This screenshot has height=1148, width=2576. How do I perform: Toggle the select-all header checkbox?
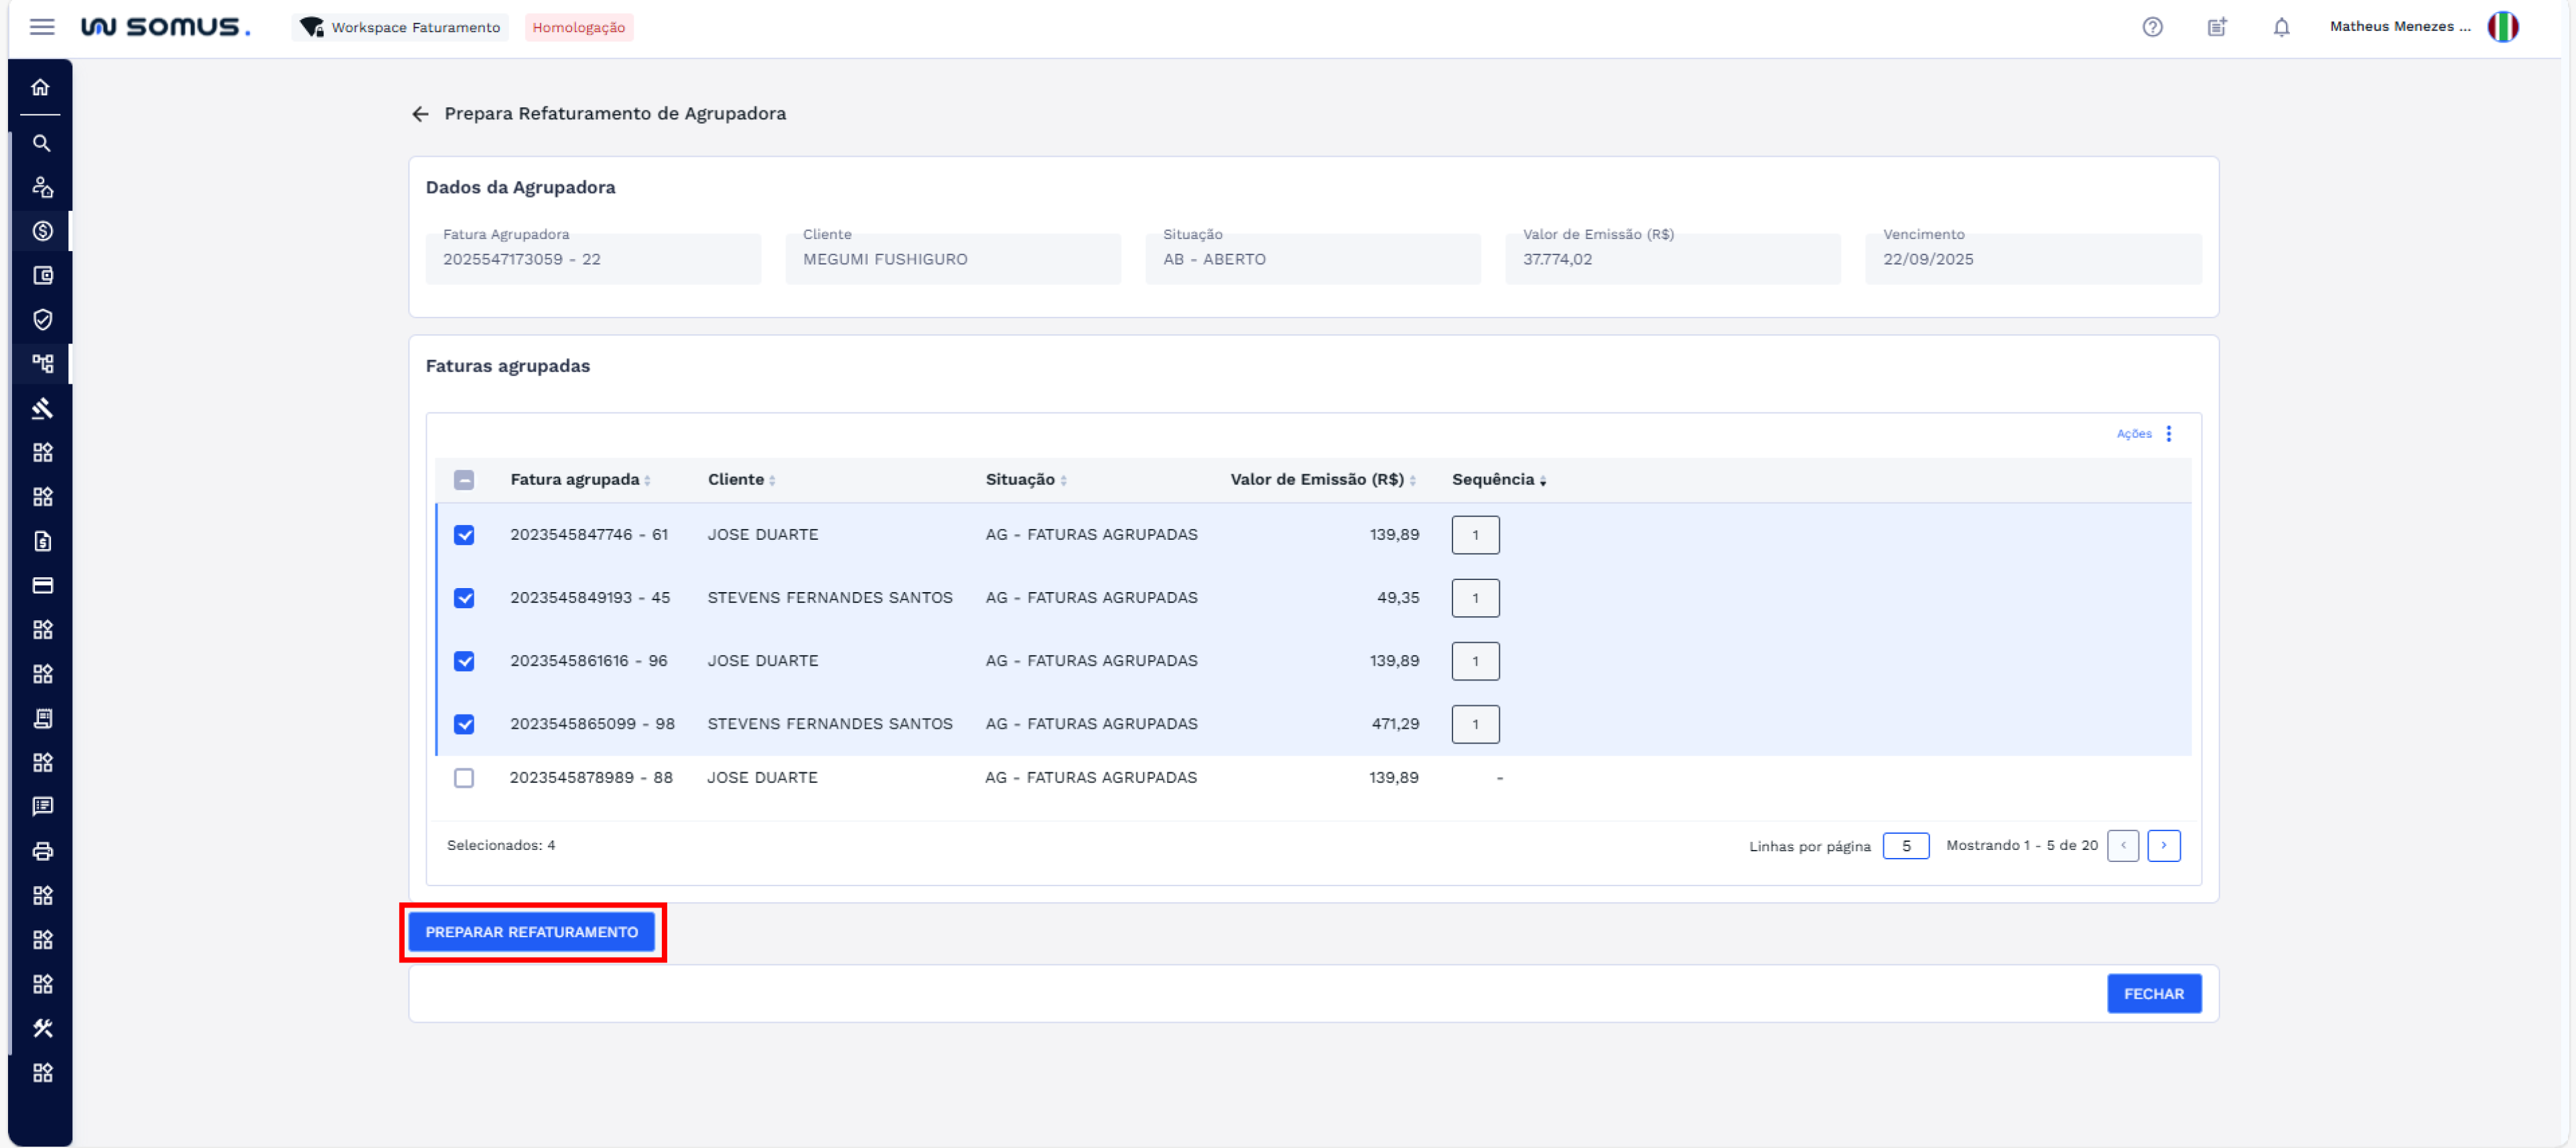tap(464, 480)
